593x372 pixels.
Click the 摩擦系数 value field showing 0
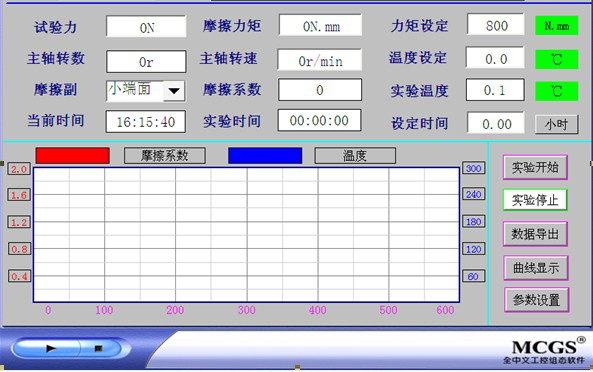click(x=320, y=90)
